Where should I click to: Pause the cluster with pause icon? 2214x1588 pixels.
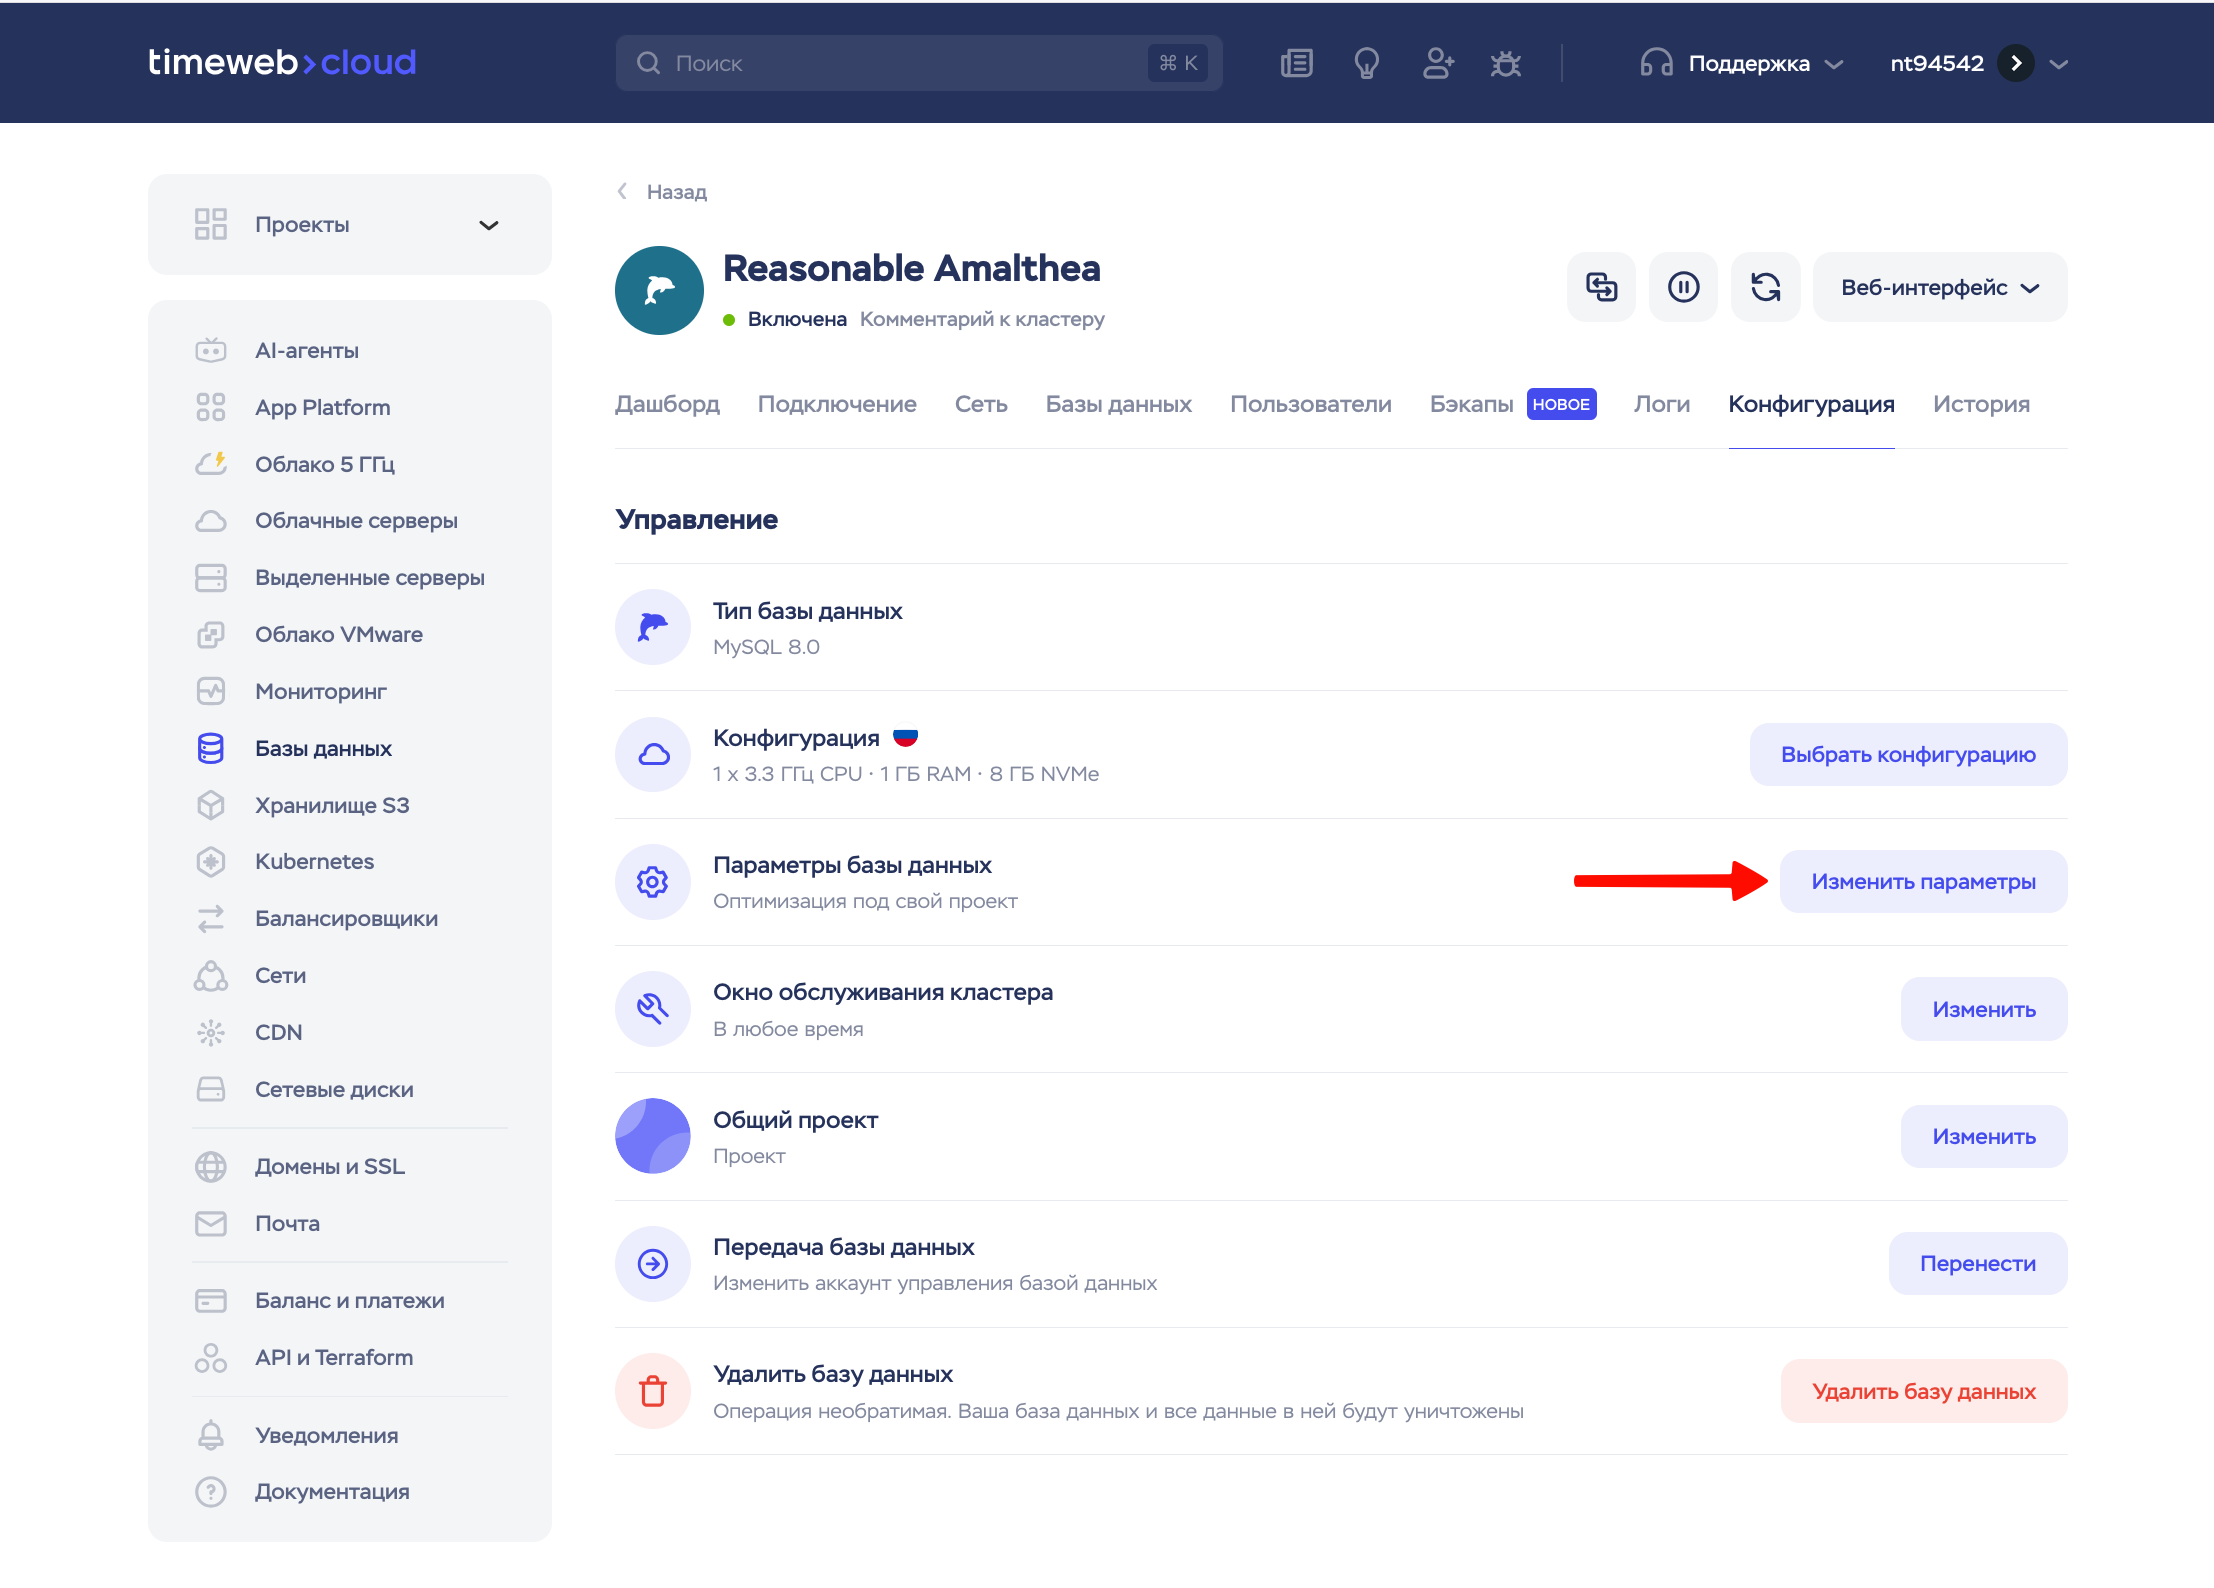1683,287
